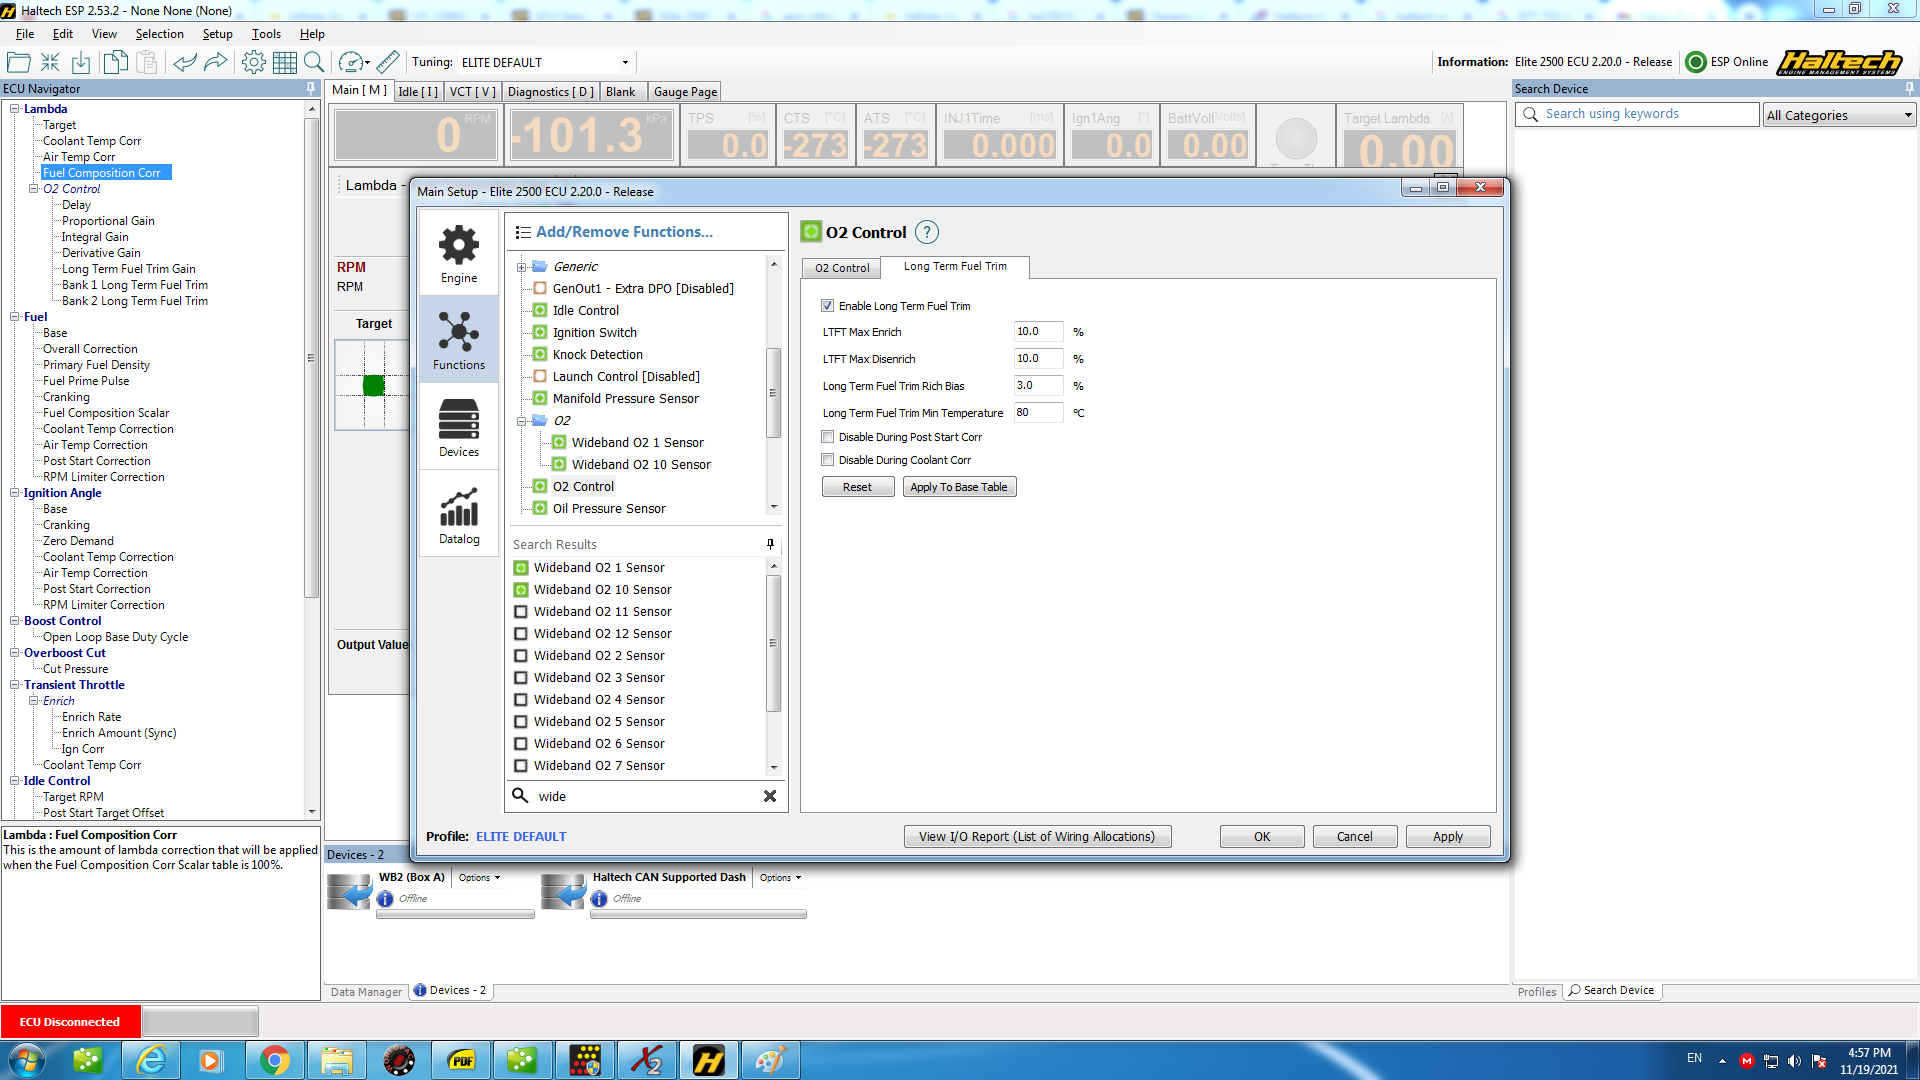The image size is (1920, 1080).
Task: Open the Tools menu
Action: [x=266, y=34]
